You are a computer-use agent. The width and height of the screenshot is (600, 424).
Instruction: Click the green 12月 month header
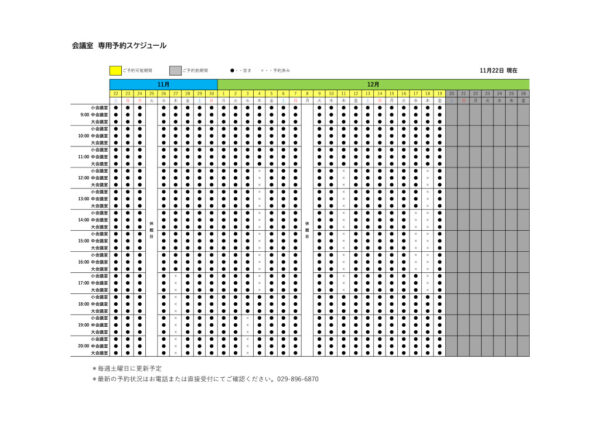373,84
